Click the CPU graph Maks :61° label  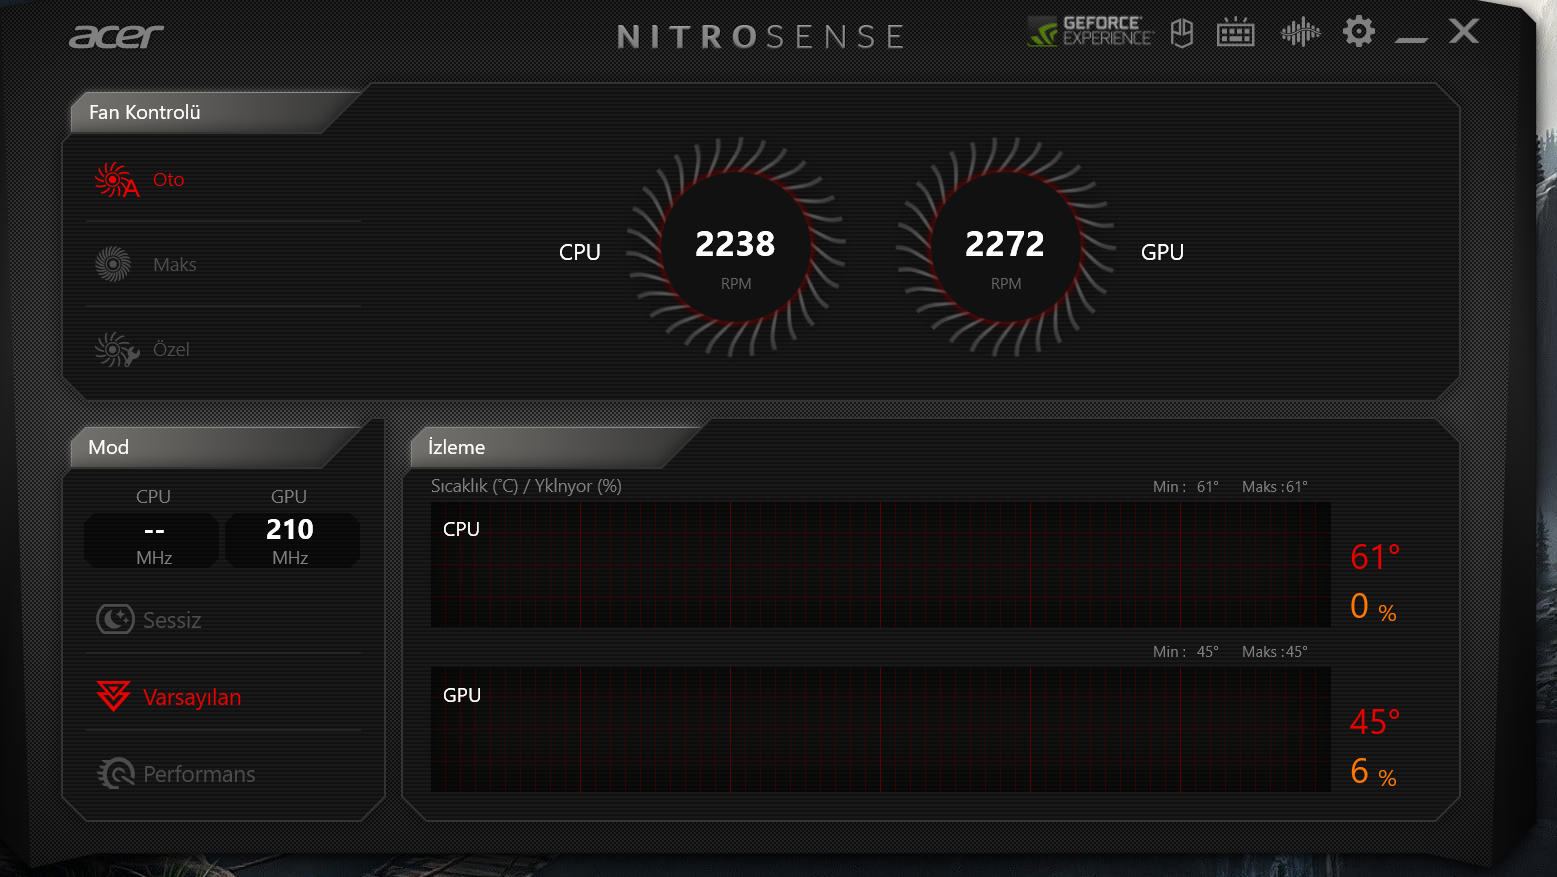coord(1275,487)
